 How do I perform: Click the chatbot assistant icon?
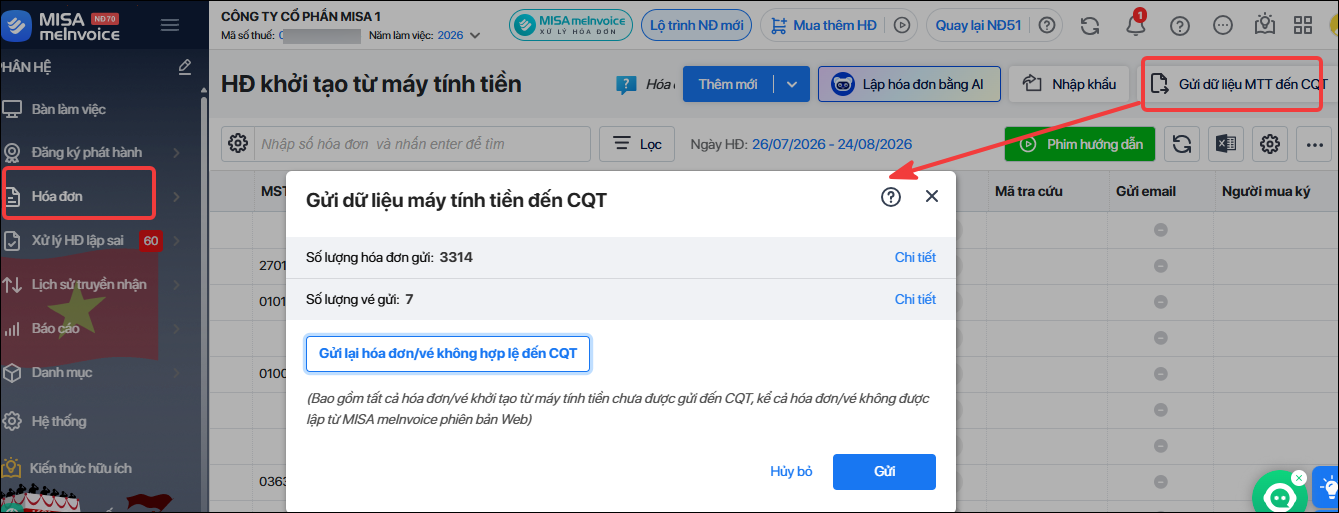[x=1280, y=495]
